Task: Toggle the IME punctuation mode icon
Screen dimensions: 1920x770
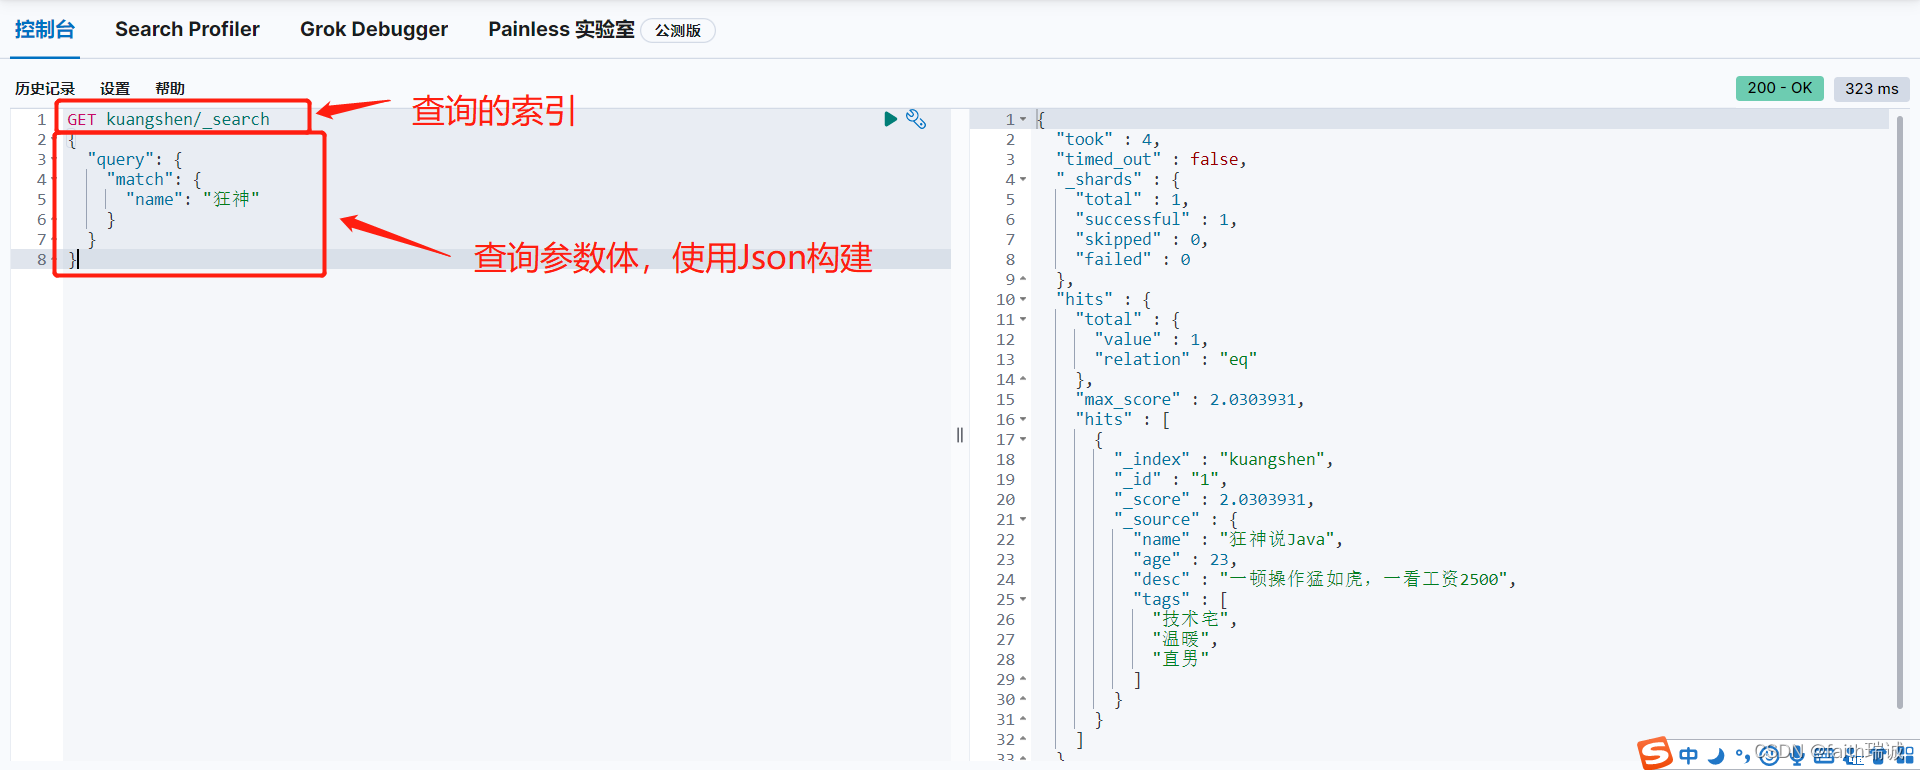Action: pyautogui.click(x=1742, y=756)
